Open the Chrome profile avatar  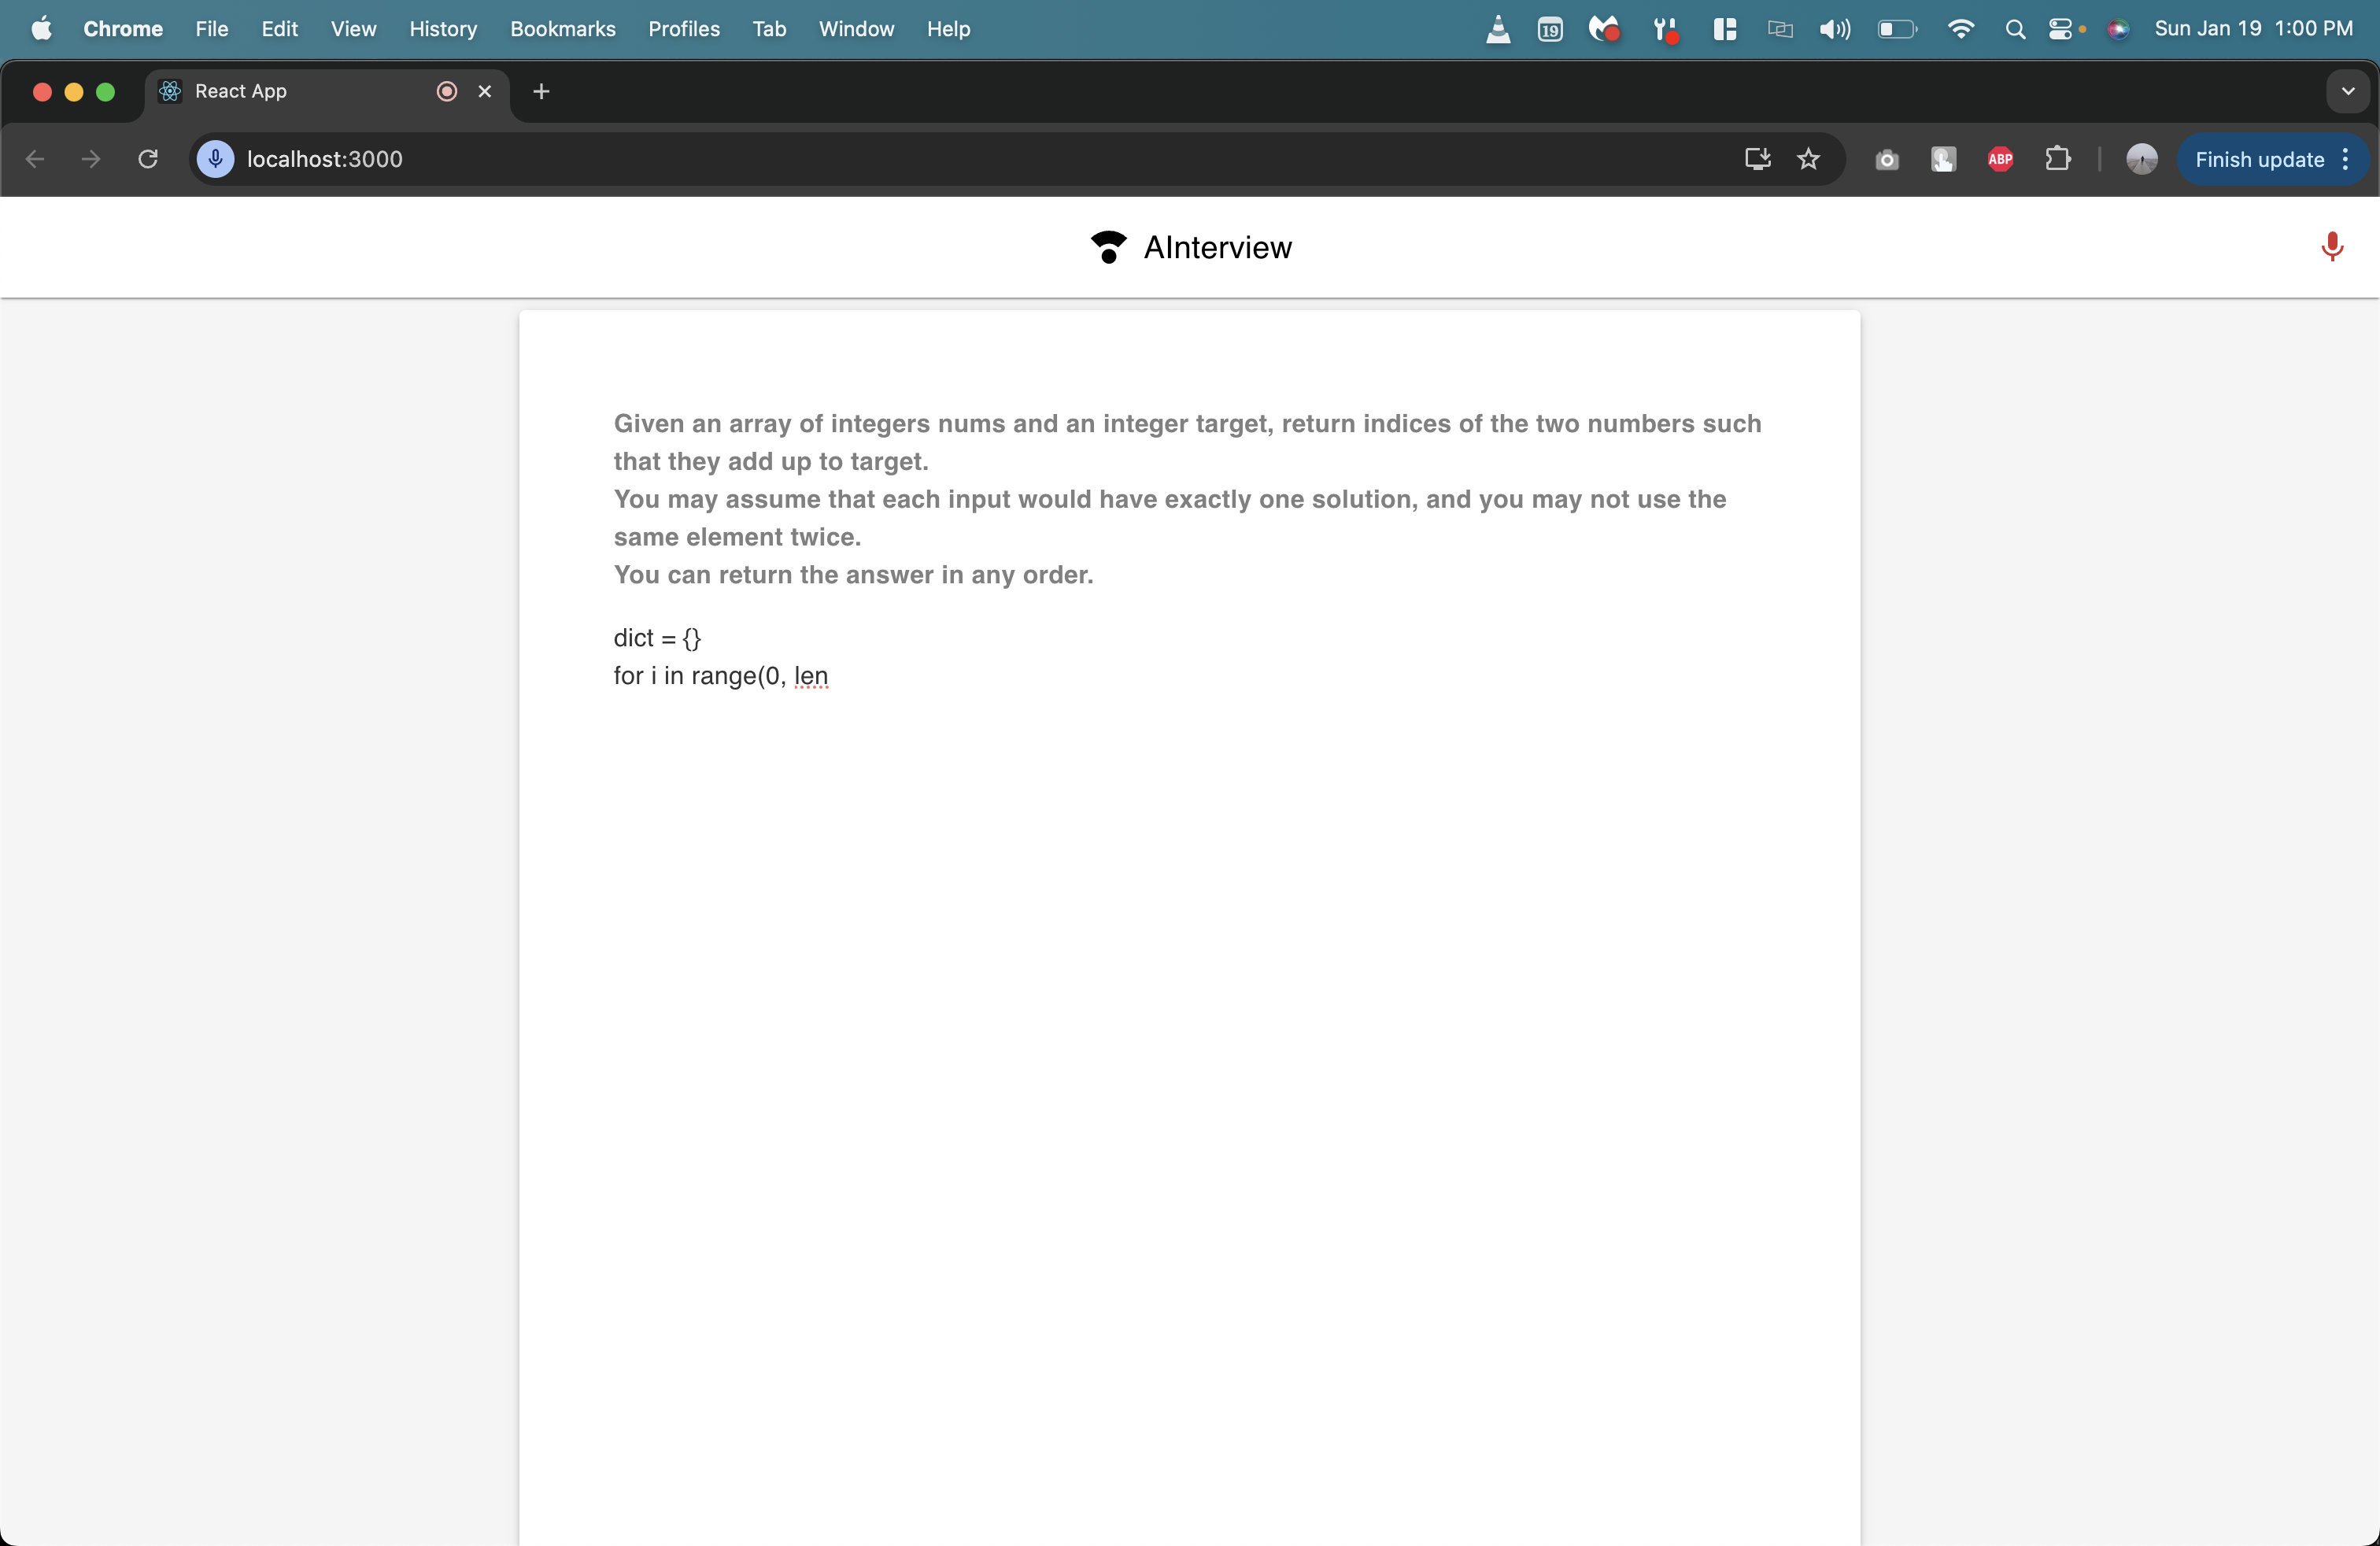(x=2141, y=159)
